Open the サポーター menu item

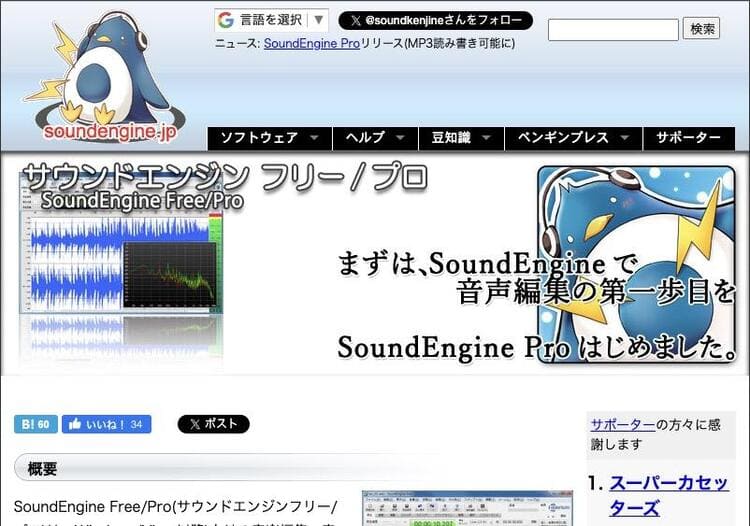[689, 138]
